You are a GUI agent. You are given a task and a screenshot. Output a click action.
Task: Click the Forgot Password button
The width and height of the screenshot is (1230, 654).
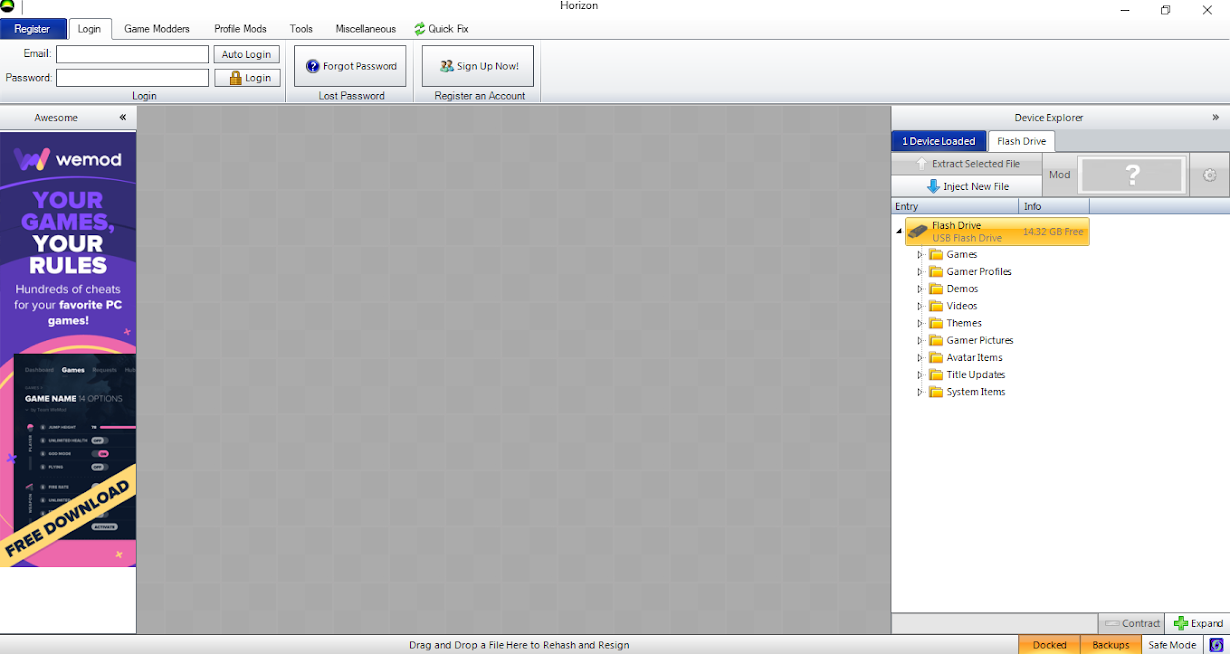[349, 65]
